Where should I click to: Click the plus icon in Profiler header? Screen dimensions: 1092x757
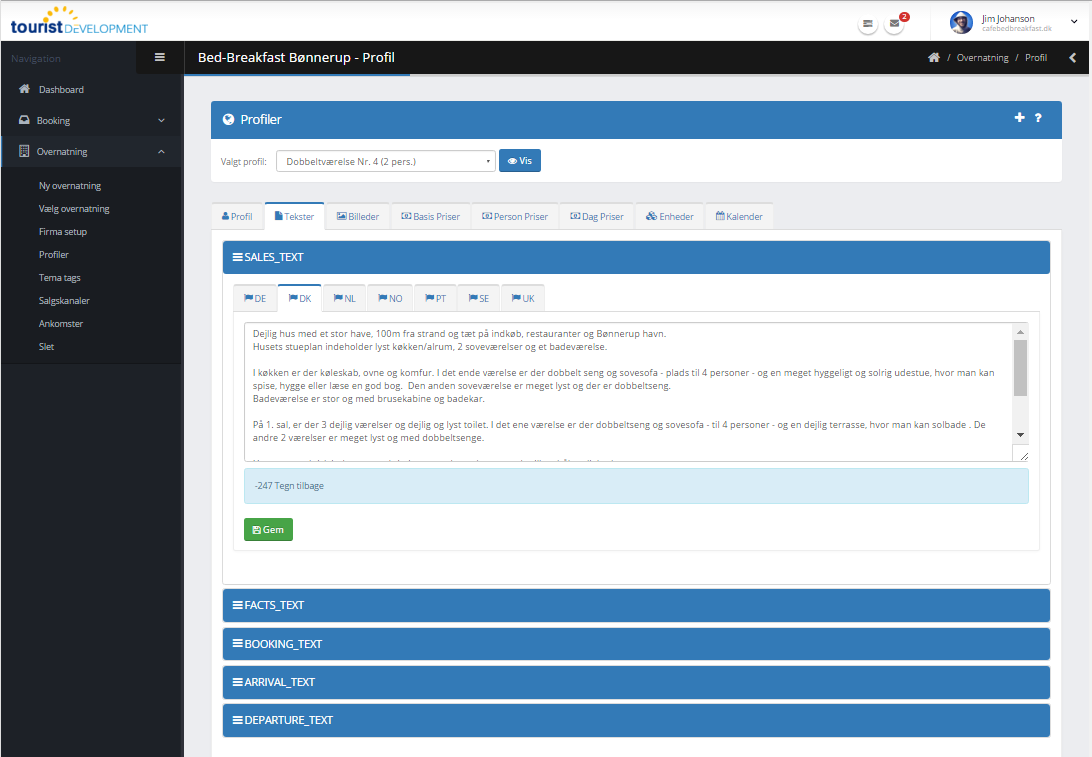(1020, 118)
